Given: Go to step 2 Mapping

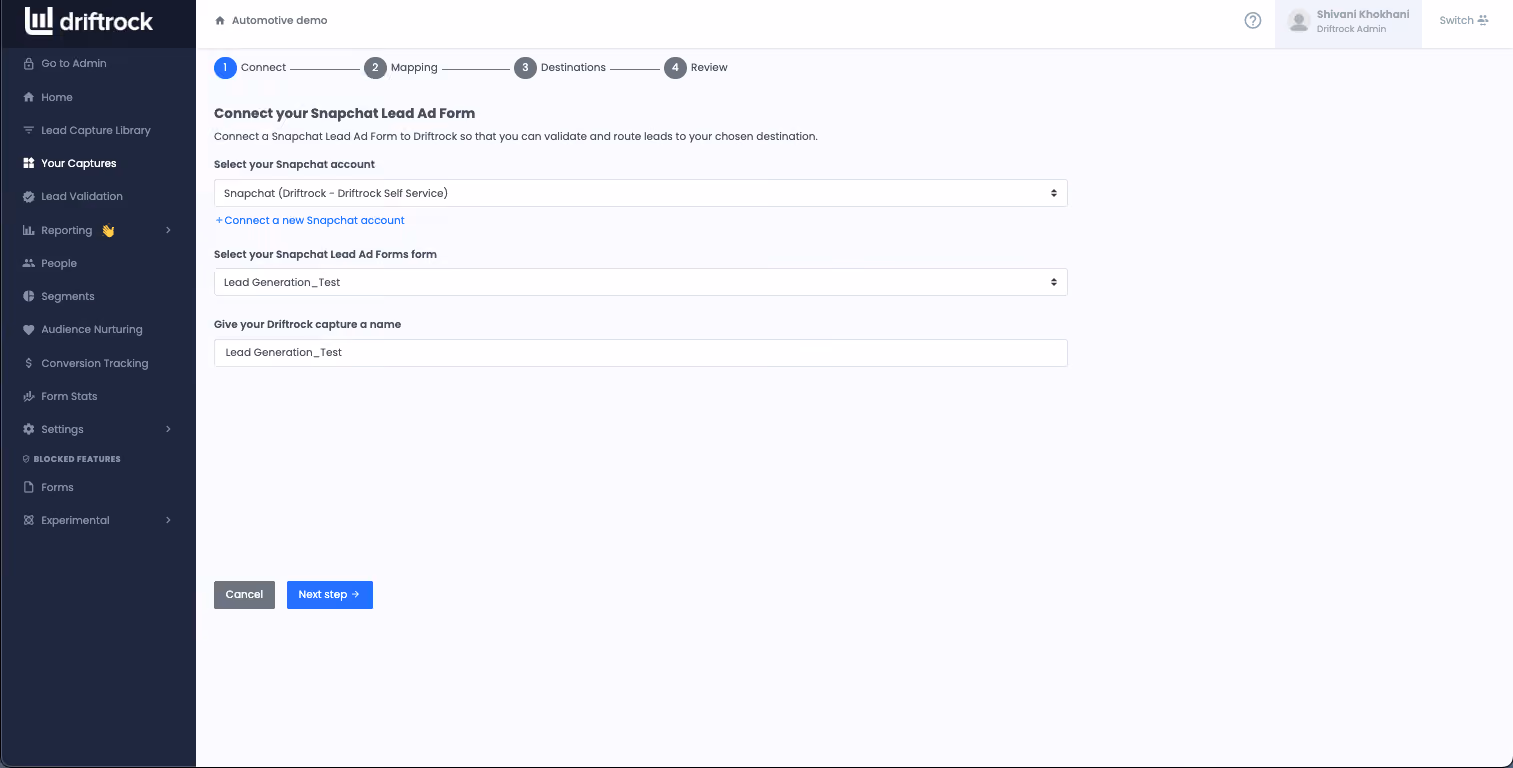Looking at the screenshot, I should point(401,68).
